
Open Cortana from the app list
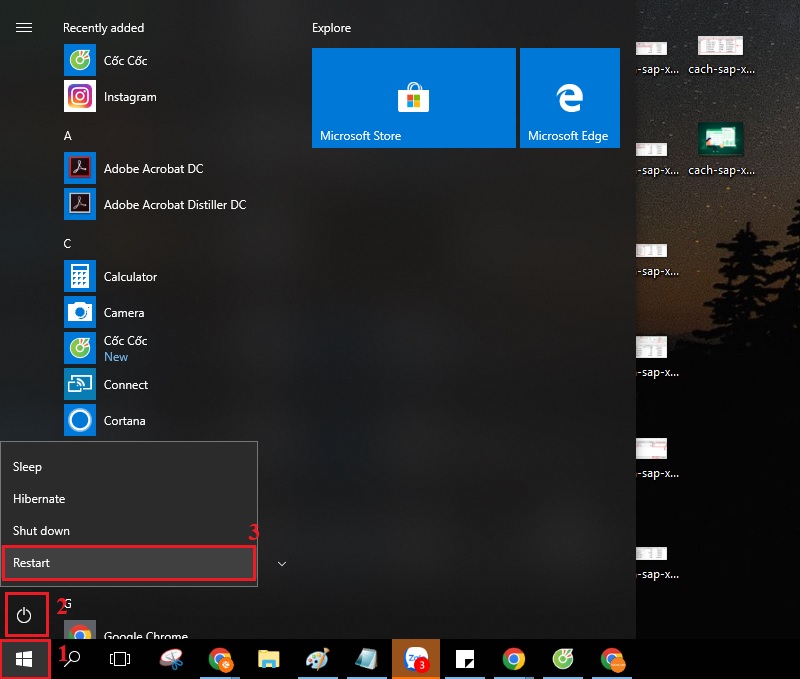coord(124,421)
